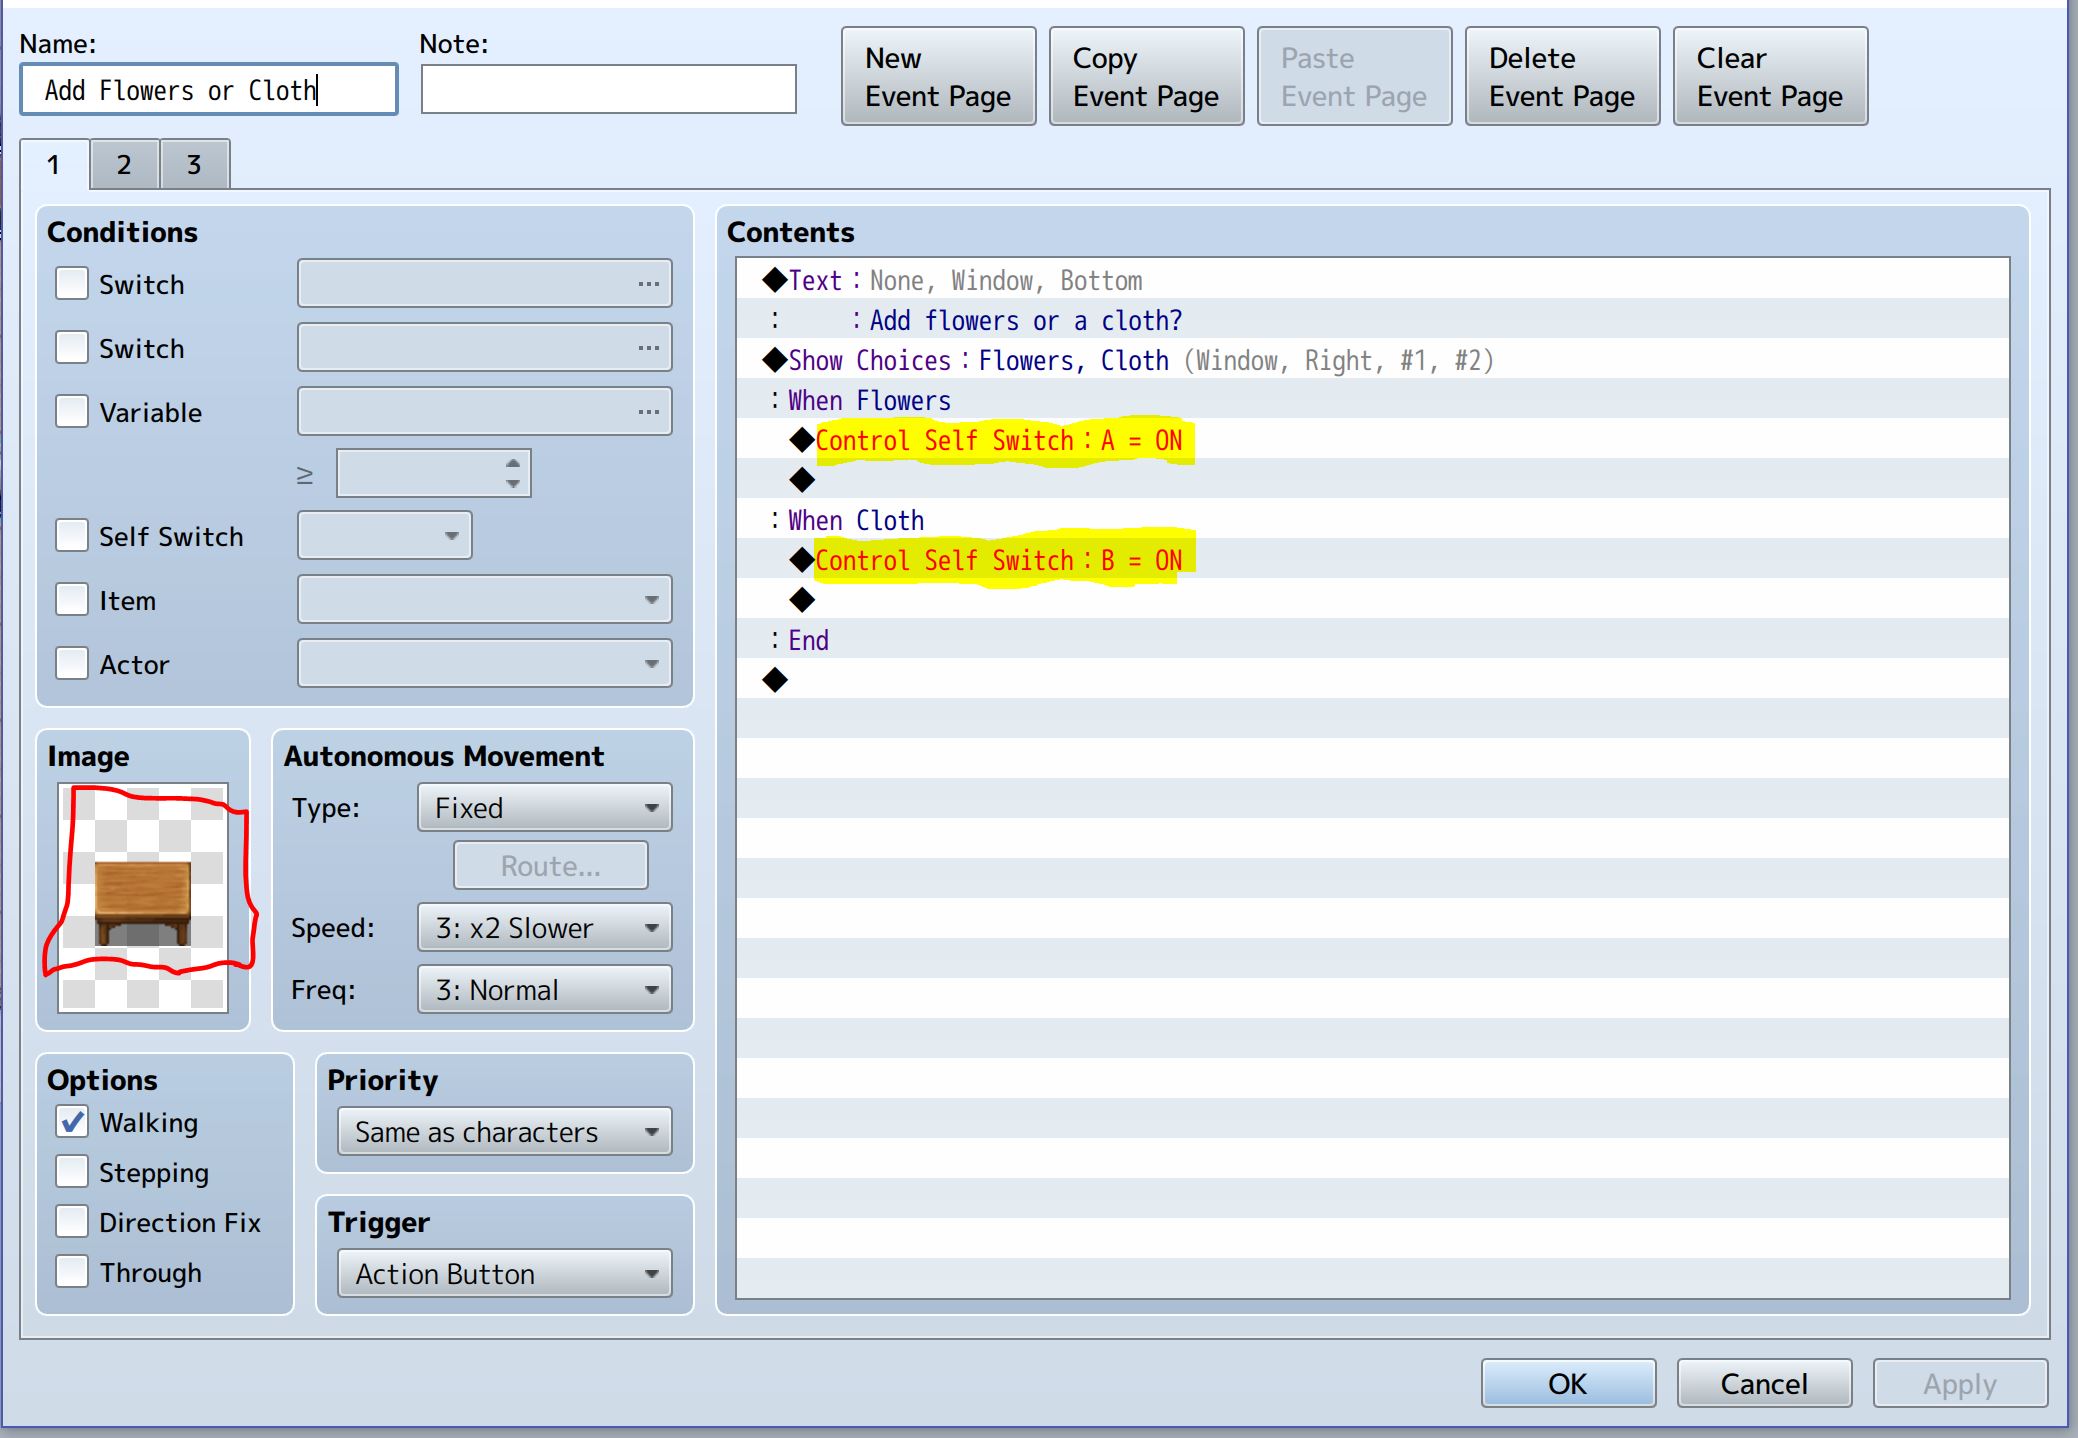Open Autonomous Movement Type dropdown
The width and height of the screenshot is (2078, 1438).
[544, 808]
